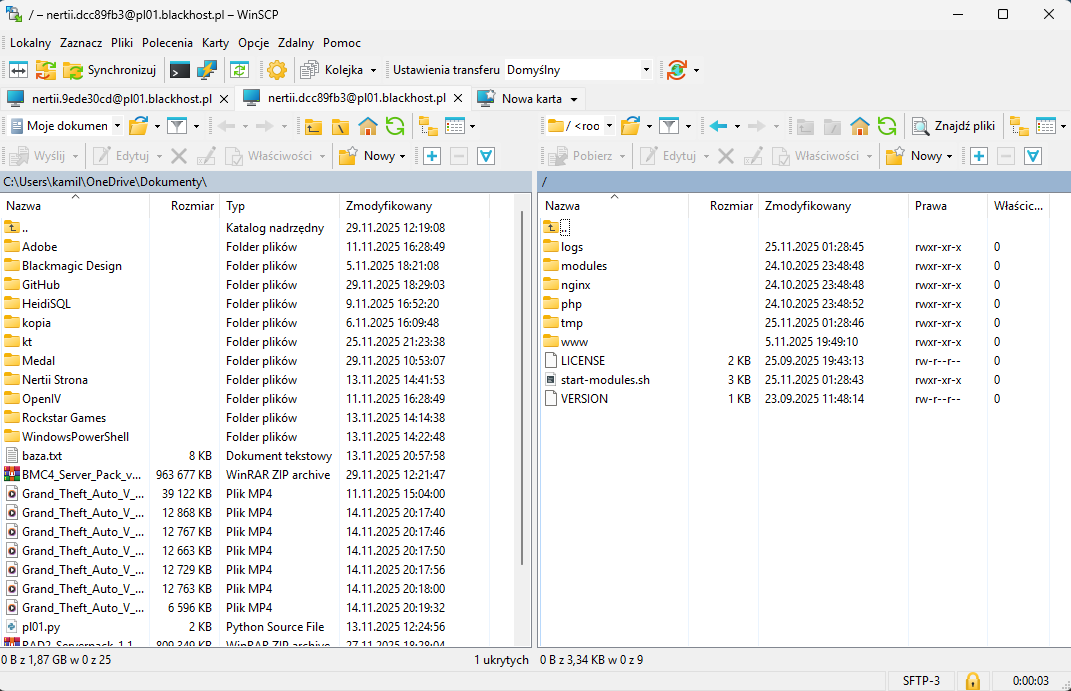The image size is (1071, 691).
Task: Expand the local filter dropdown arrow
Action: click(196, 126)
